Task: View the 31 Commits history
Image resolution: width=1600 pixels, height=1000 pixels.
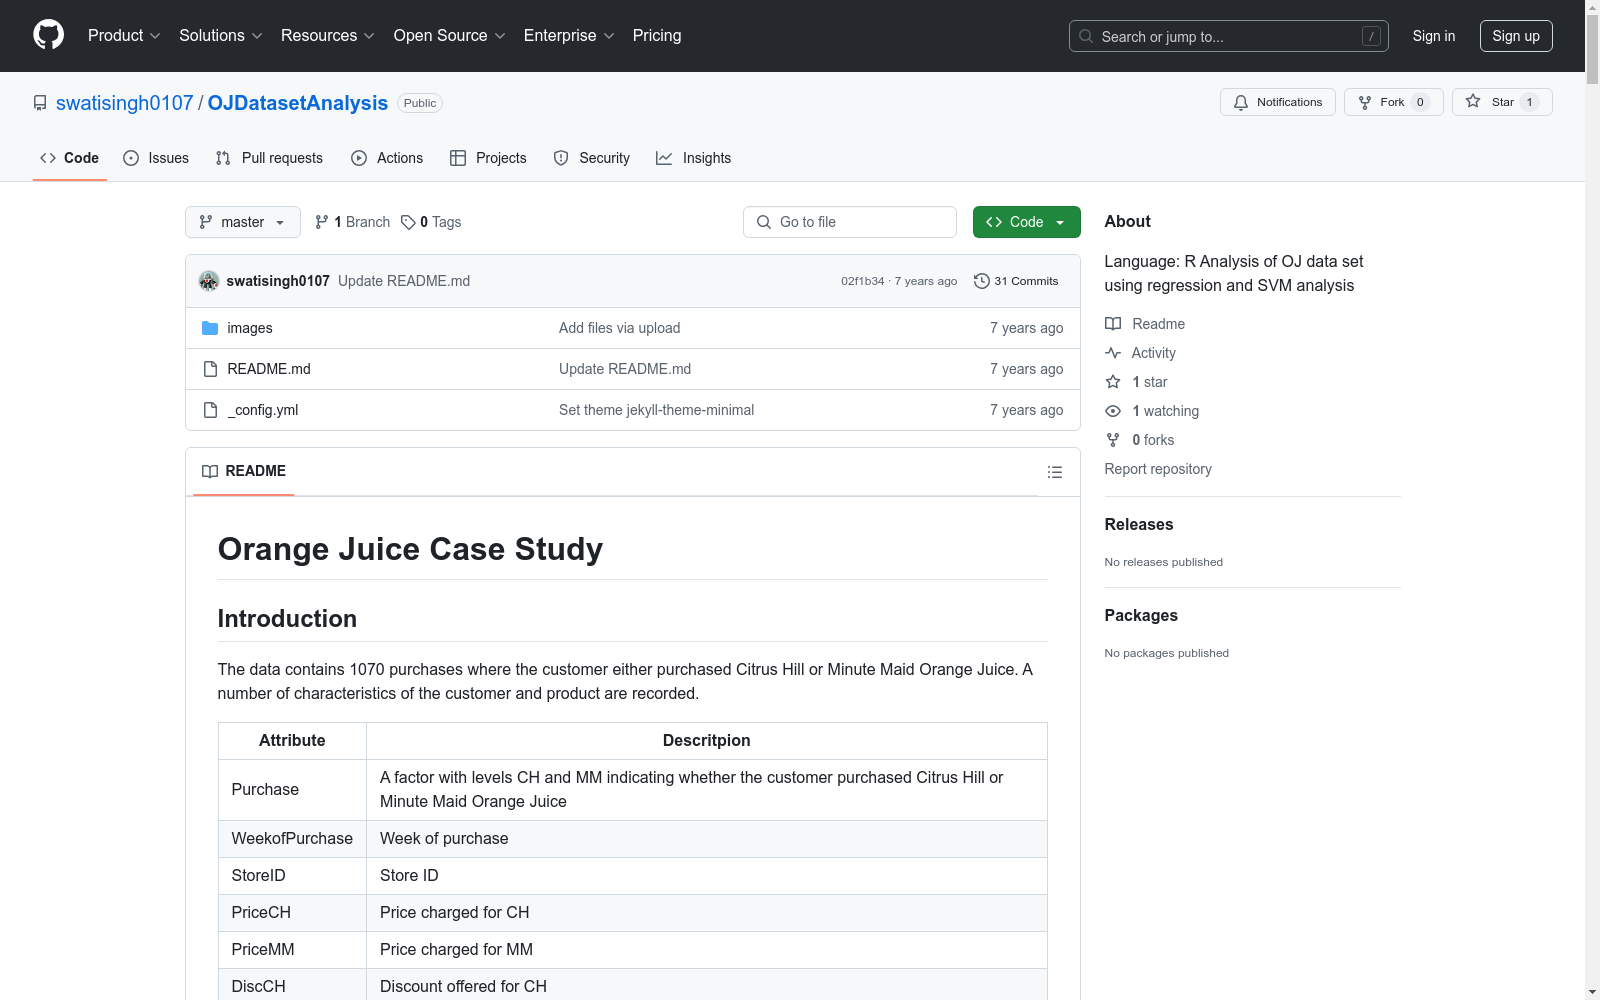Action: point(1016,281)
